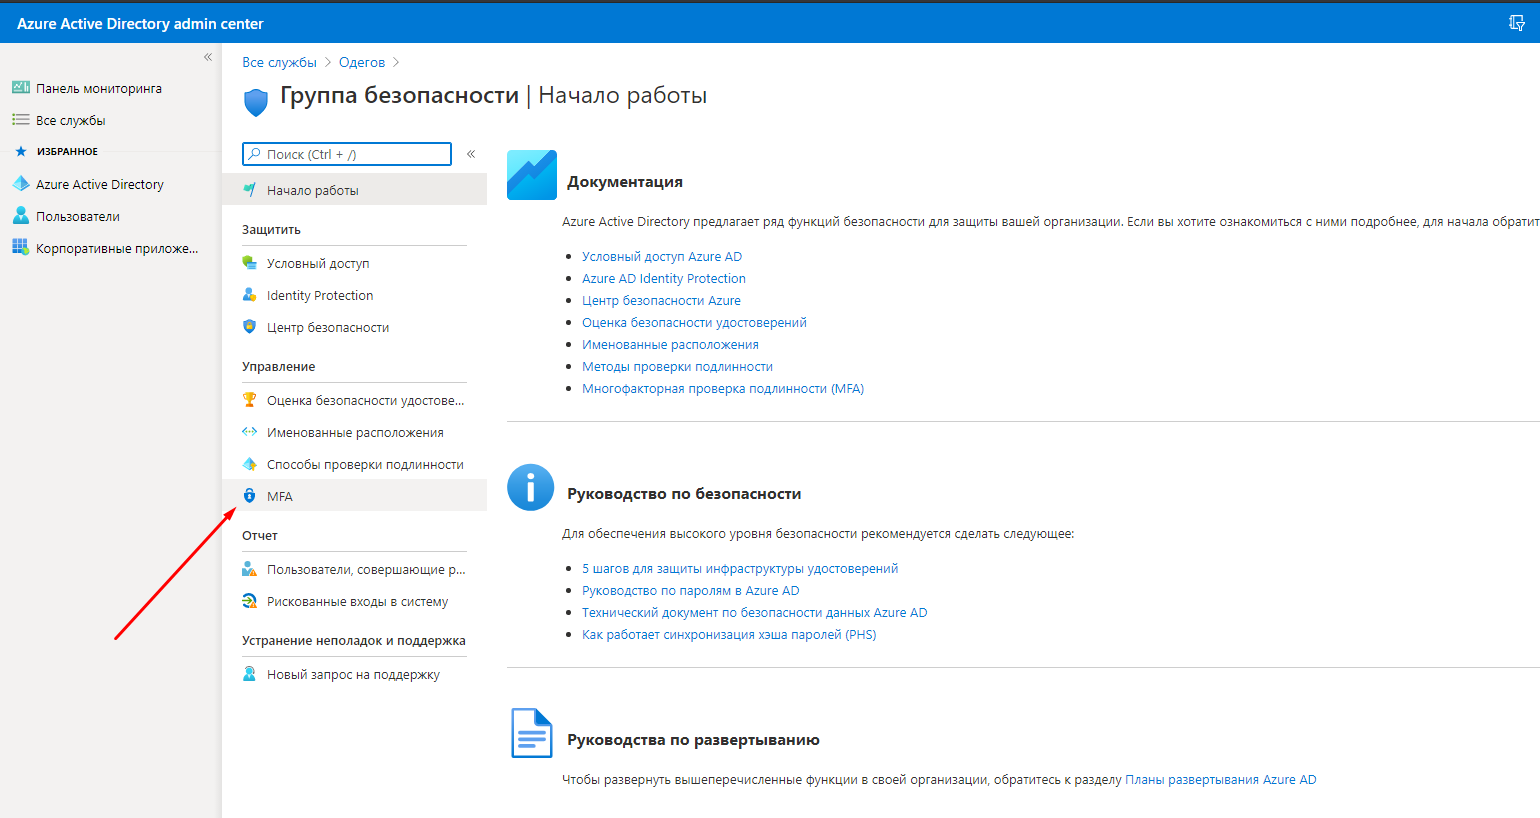Click the Рискованные входы globe icon
The height and width of the screenshot is (818, 1540).
coord(250,601)
